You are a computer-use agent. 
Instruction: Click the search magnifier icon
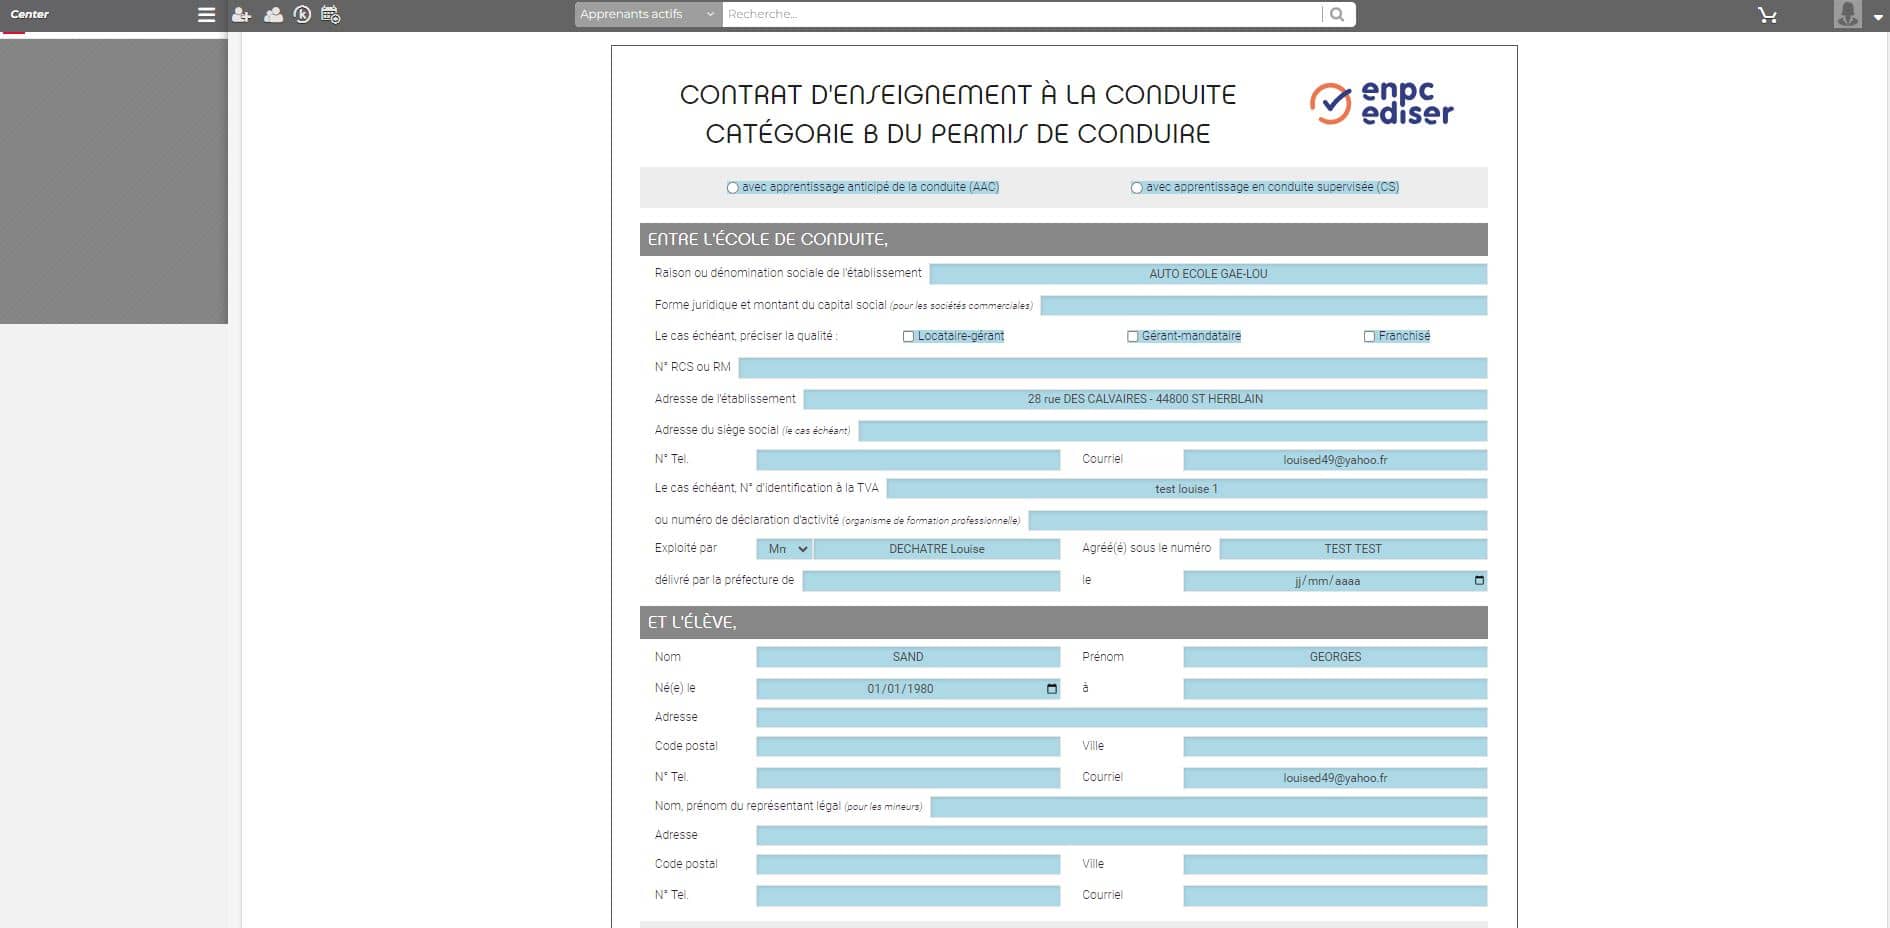tap(1337, 15)
